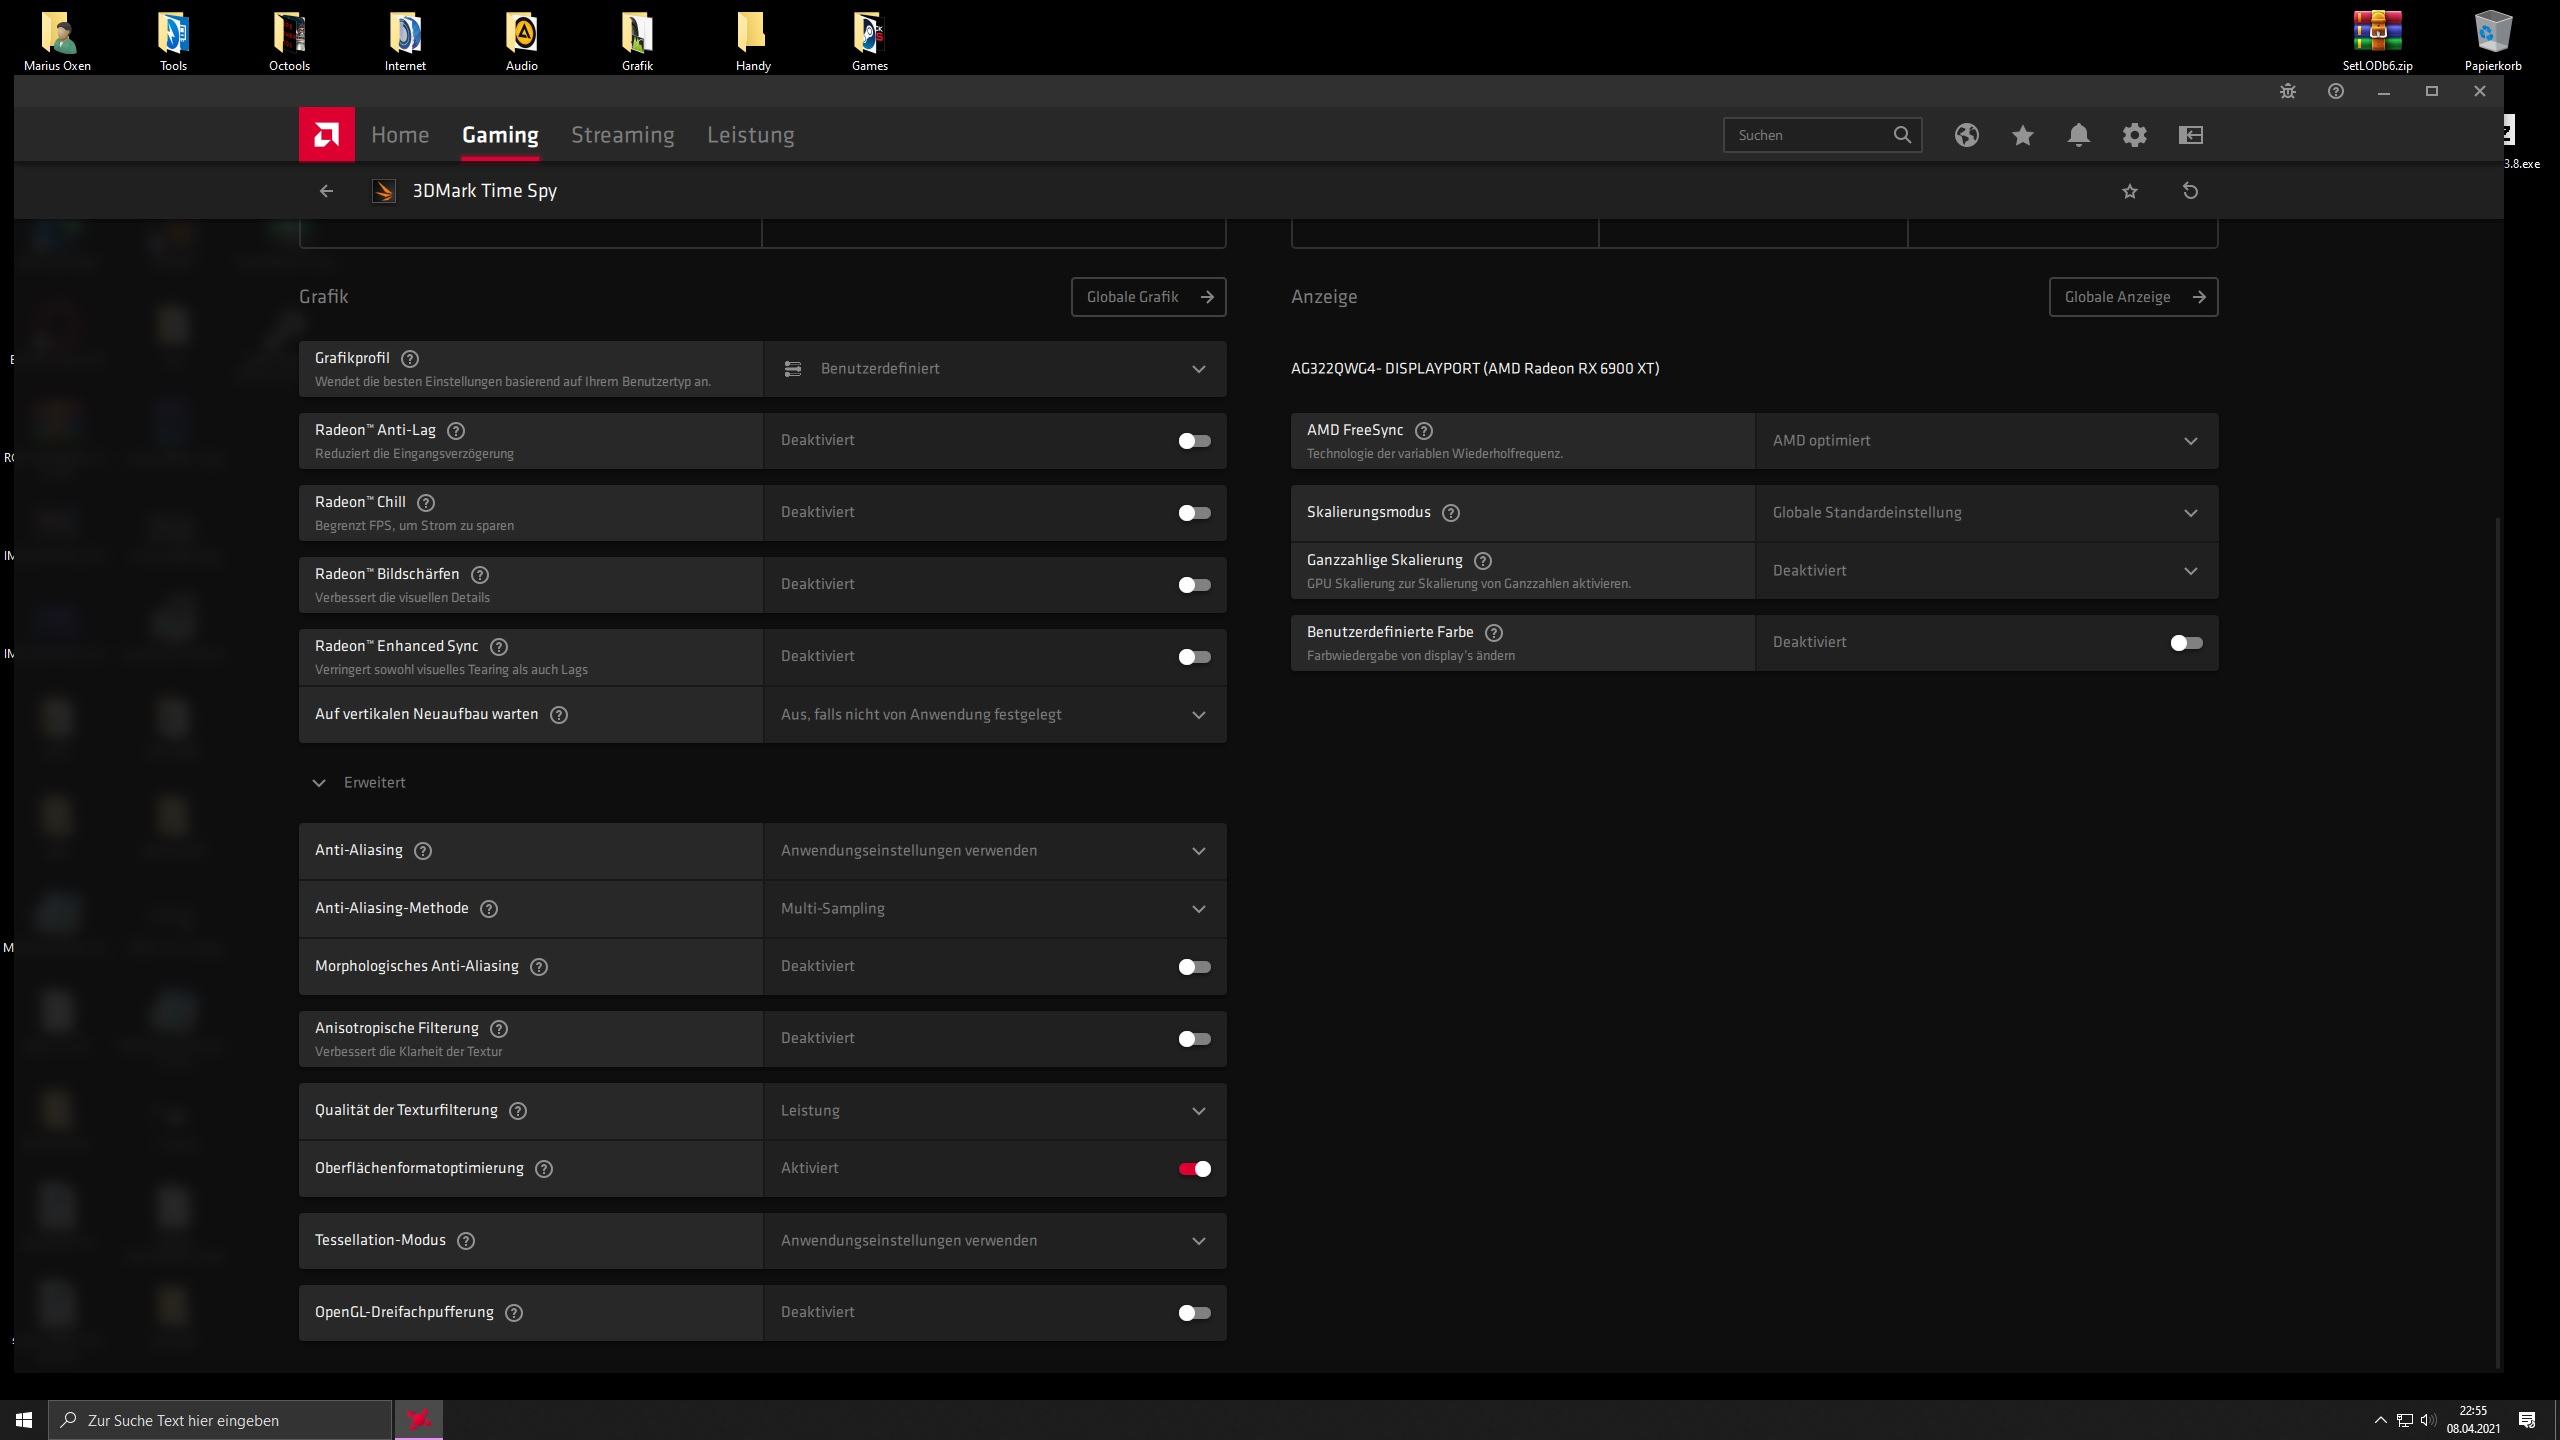Screen dimensions: 2560x1440
Task: Show hidden system tray icons
Action: (x=2380, y=1420)
